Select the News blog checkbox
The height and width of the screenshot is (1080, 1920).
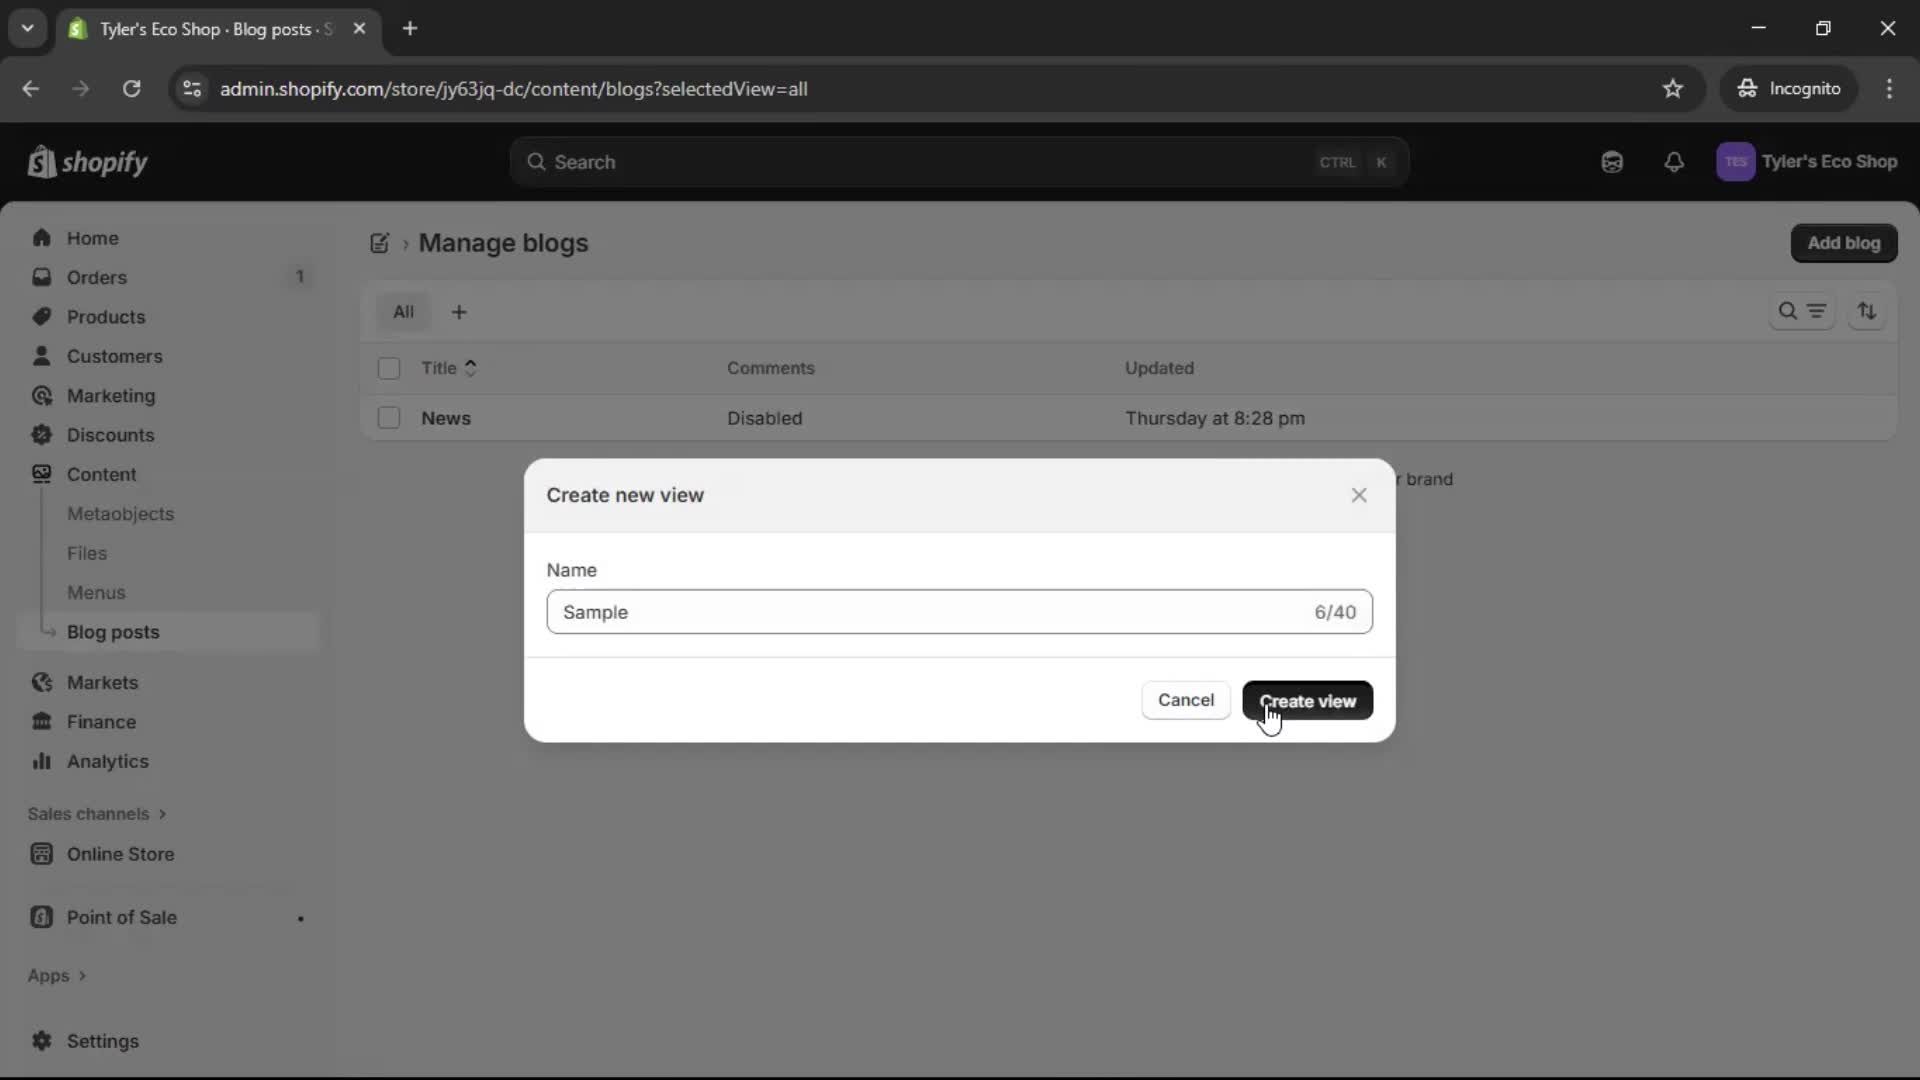coord(389,418)
